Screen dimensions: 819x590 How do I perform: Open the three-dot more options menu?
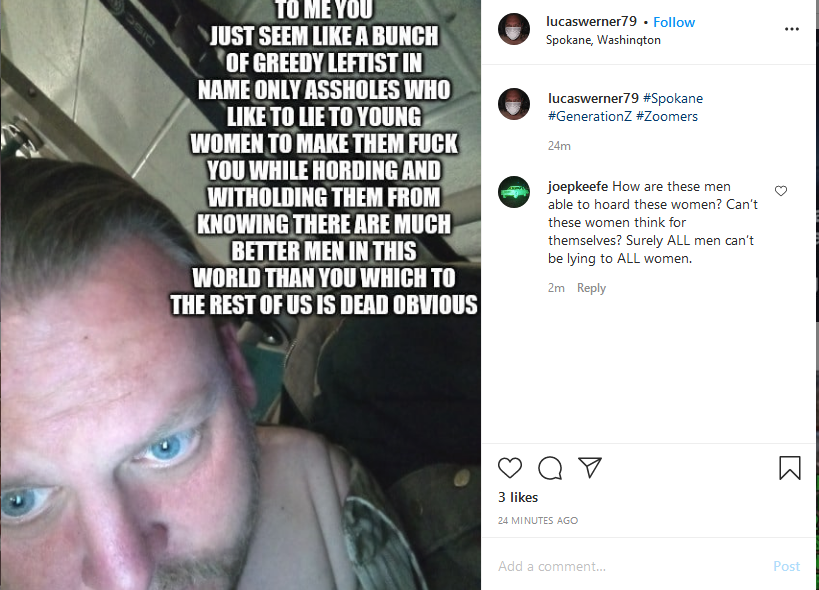[x=792, y=29]
